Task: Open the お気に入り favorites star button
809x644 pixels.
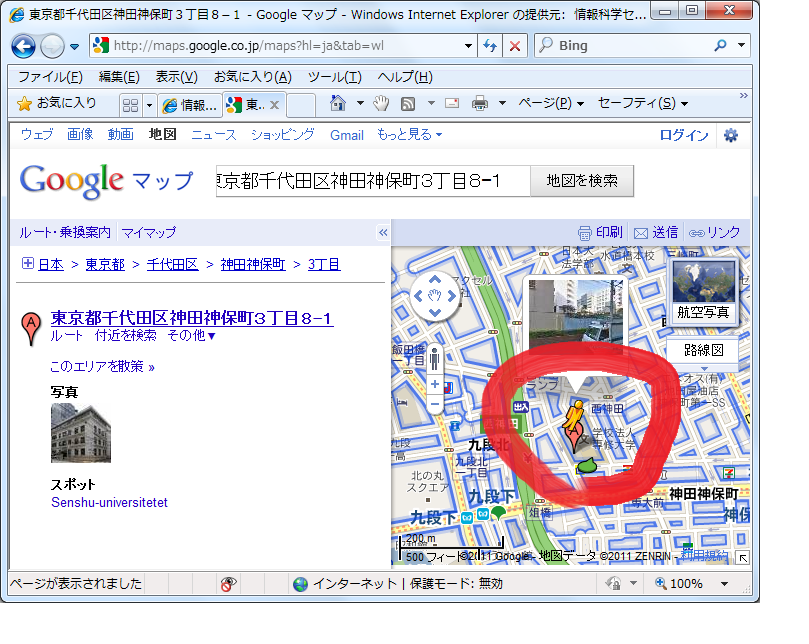Action: click(56, 104)
